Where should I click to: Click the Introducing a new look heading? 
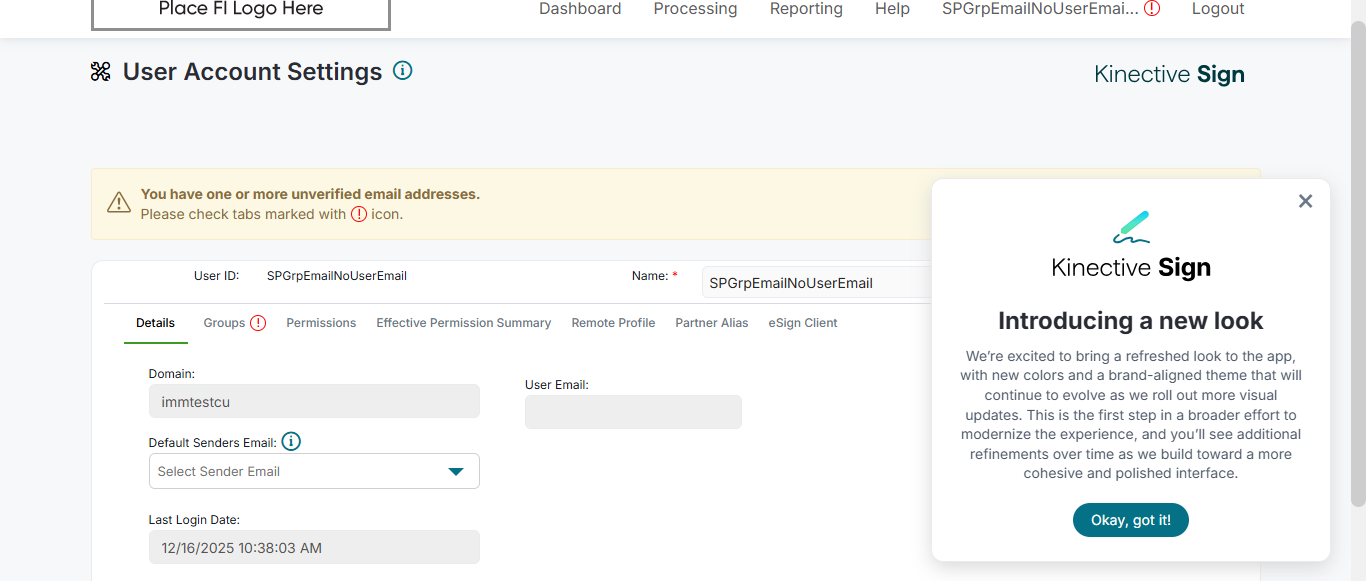click(x=1131, y=321)
